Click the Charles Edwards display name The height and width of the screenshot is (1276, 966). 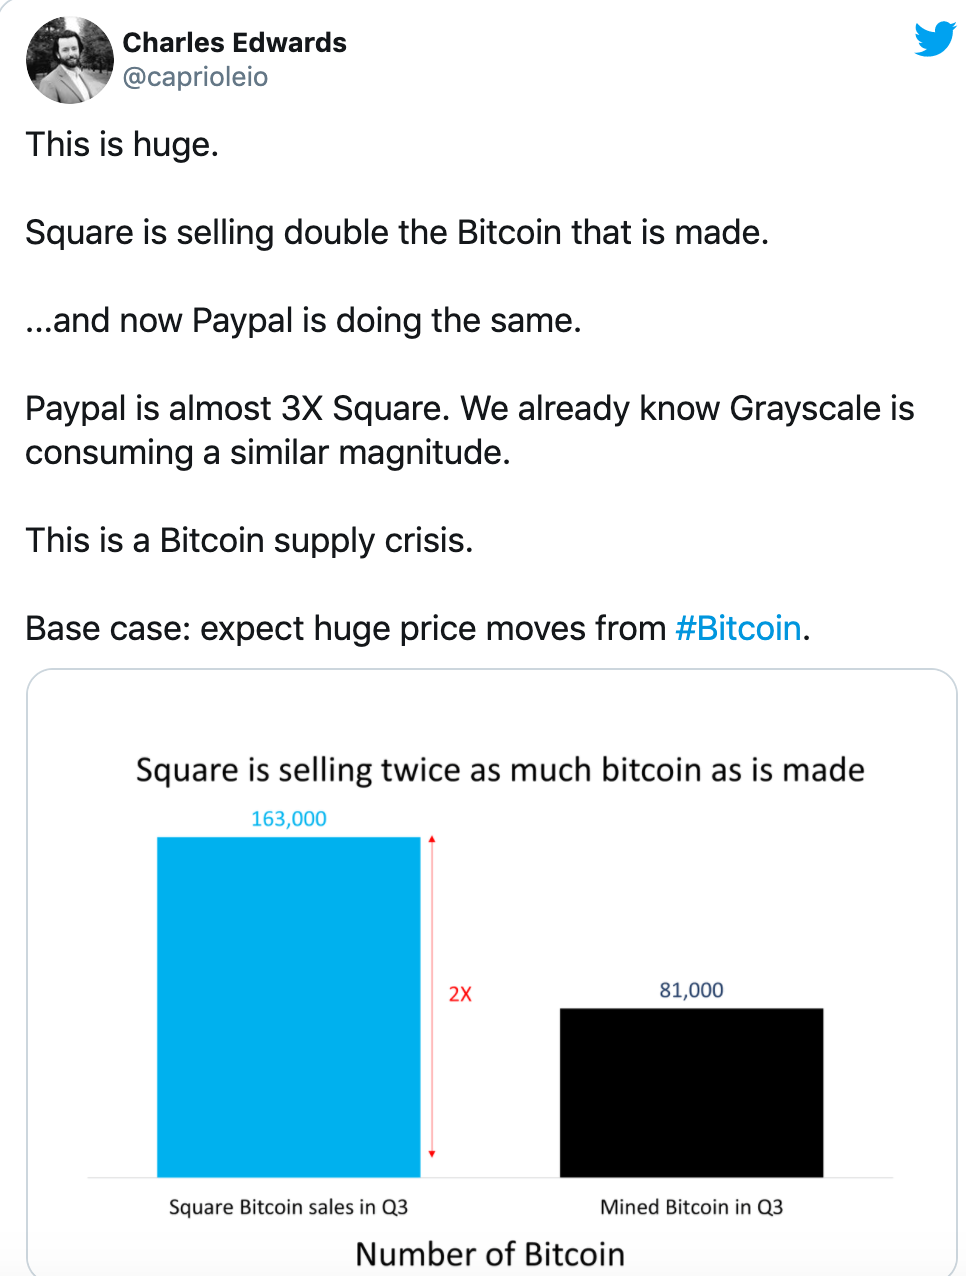click(234, 43)
